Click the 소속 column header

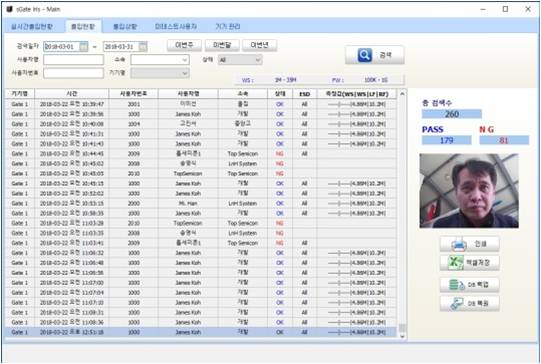point(243,94)
